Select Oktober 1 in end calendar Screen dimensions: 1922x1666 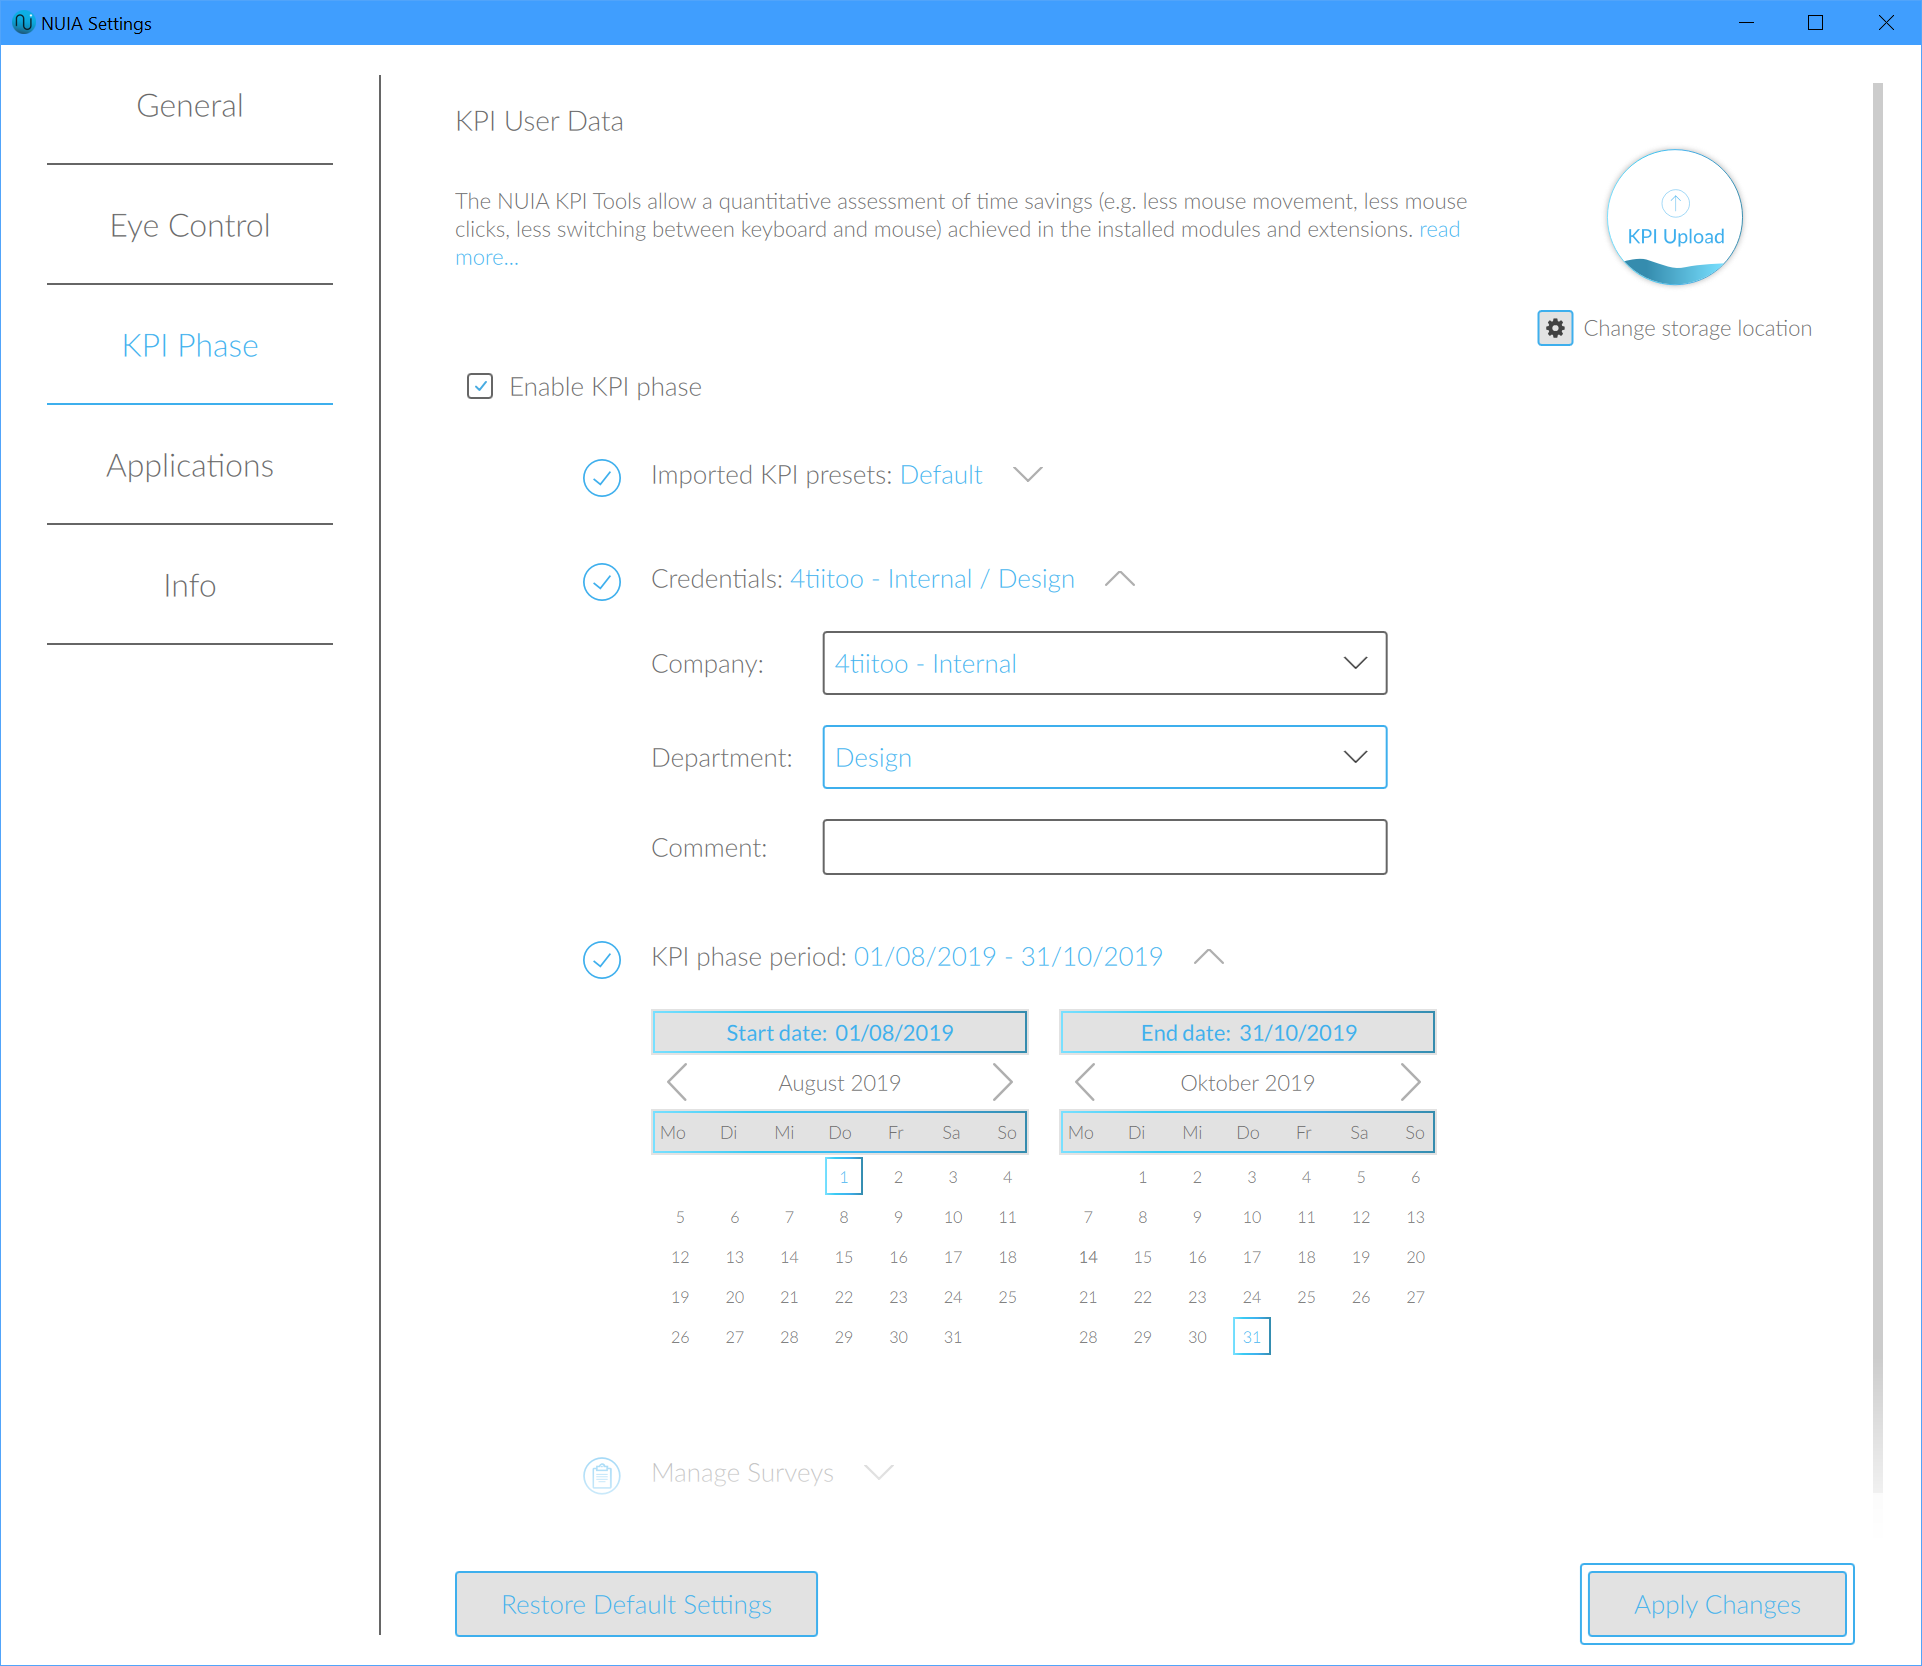(x=1143, y=1177)
